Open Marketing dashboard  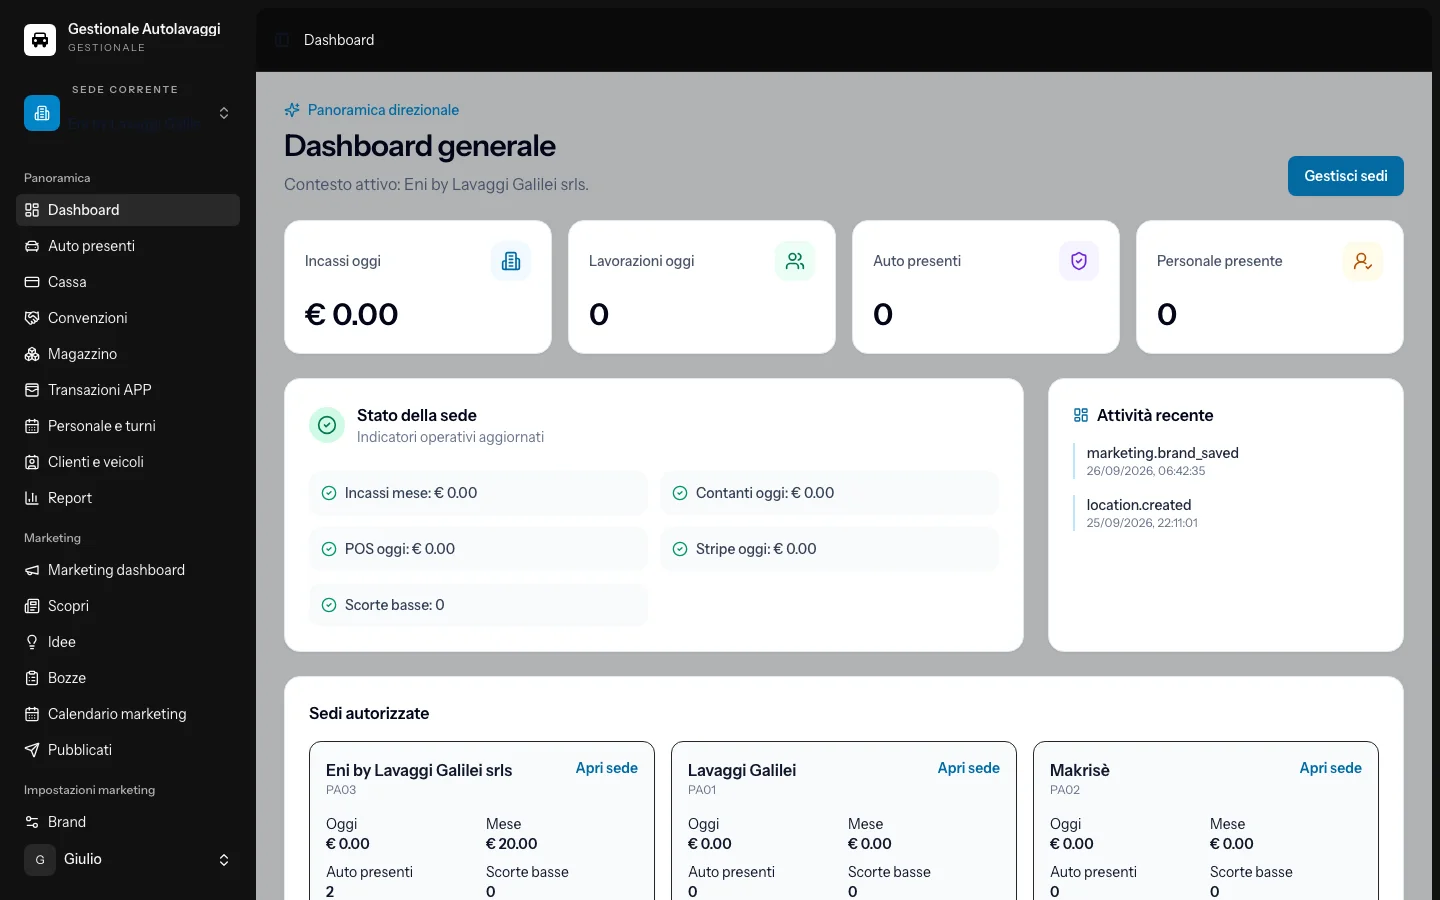click(x=128, y=570)
